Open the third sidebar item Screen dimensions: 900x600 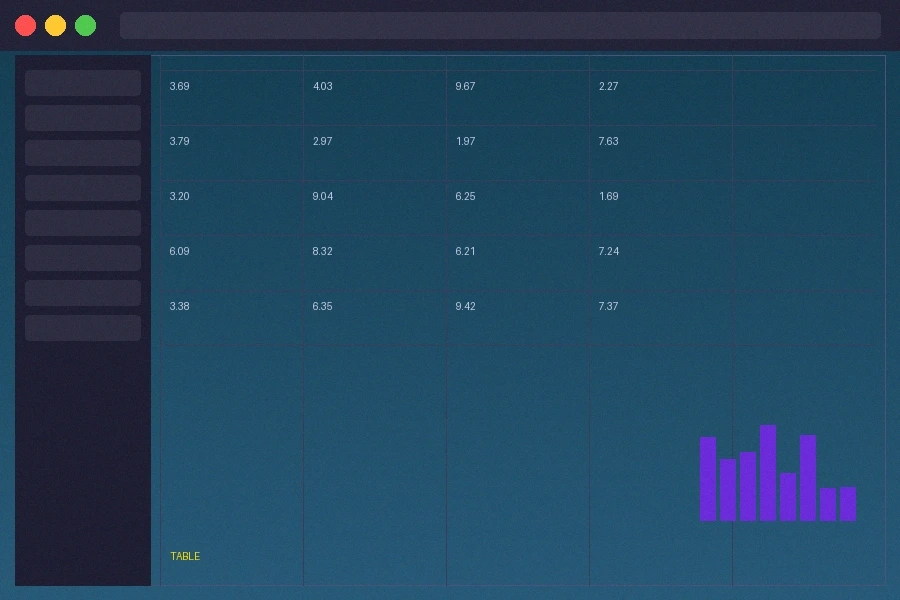pos(83,153)
